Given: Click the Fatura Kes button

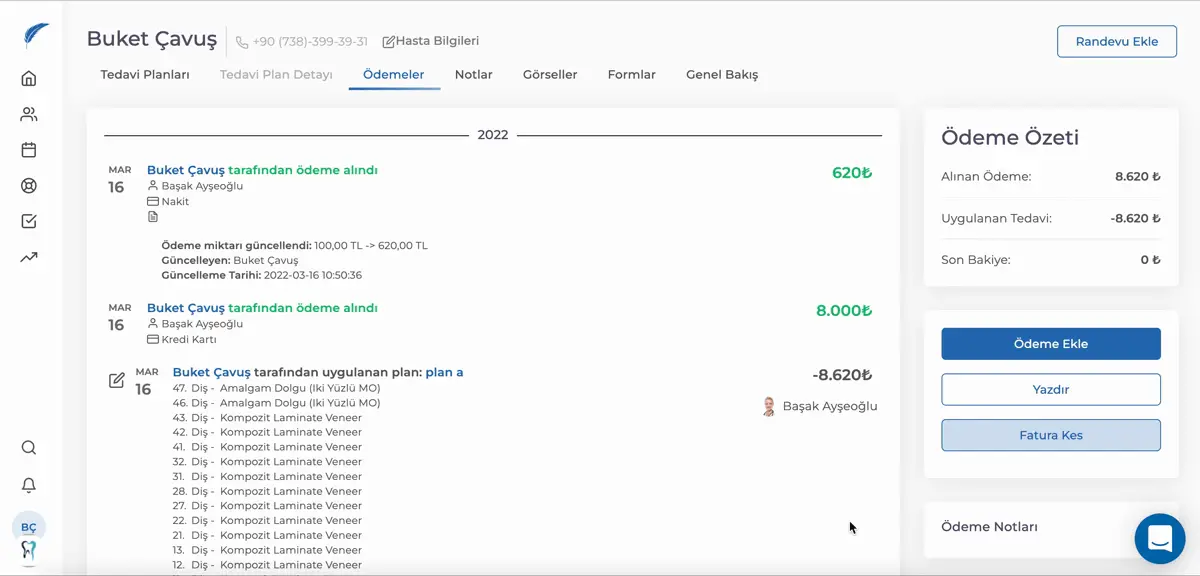Looking at the screenshot, I should [1051, 435].
